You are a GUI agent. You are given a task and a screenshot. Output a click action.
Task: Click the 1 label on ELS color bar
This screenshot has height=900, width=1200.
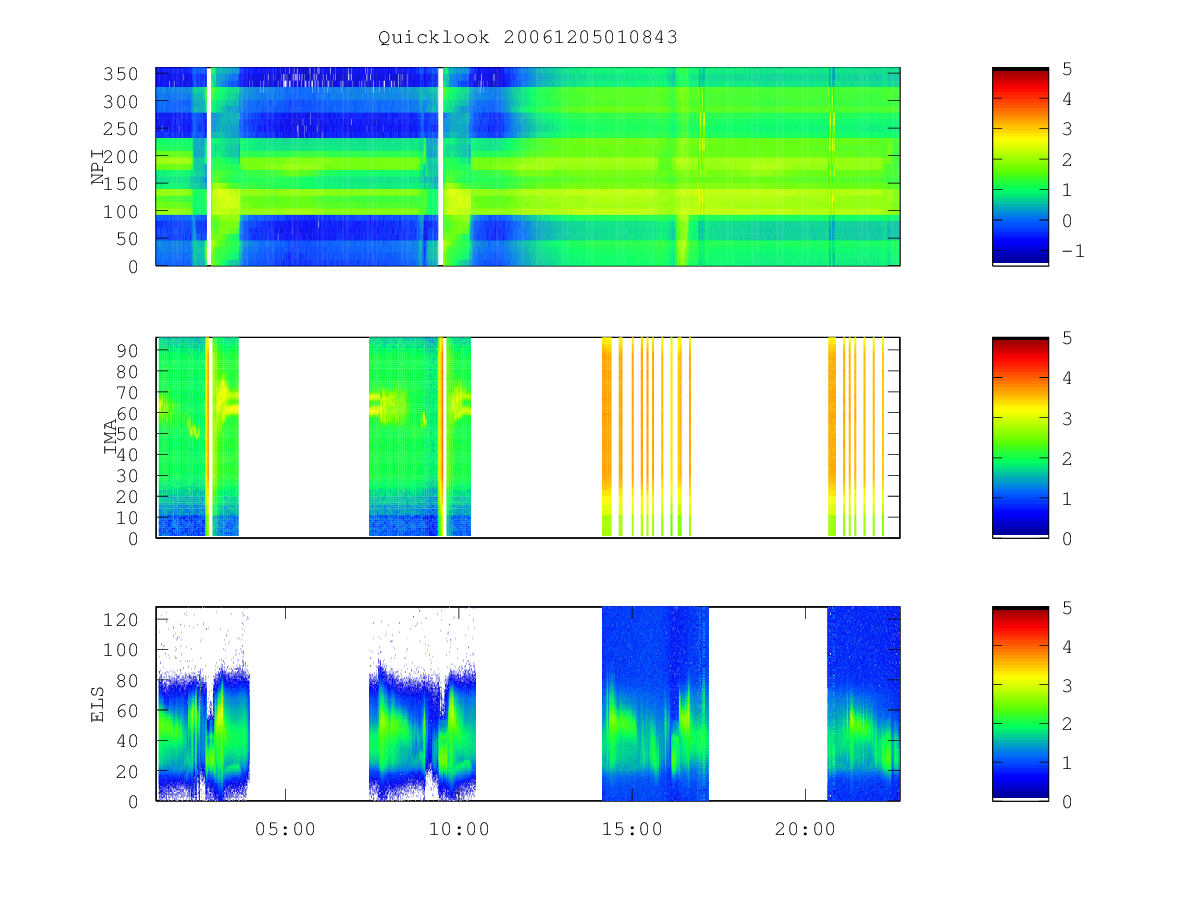pyautogui.click(x=1066, y=763)
